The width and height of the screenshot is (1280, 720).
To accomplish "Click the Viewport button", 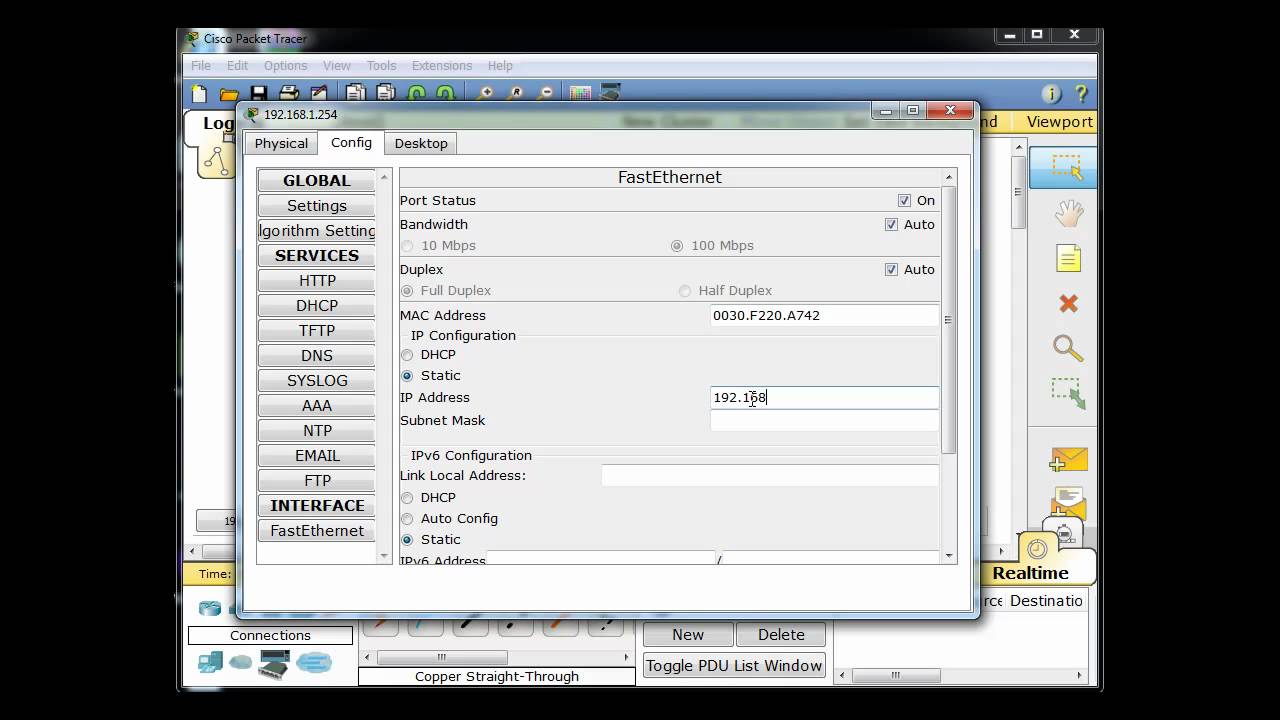I will (x=1059, y=121).
